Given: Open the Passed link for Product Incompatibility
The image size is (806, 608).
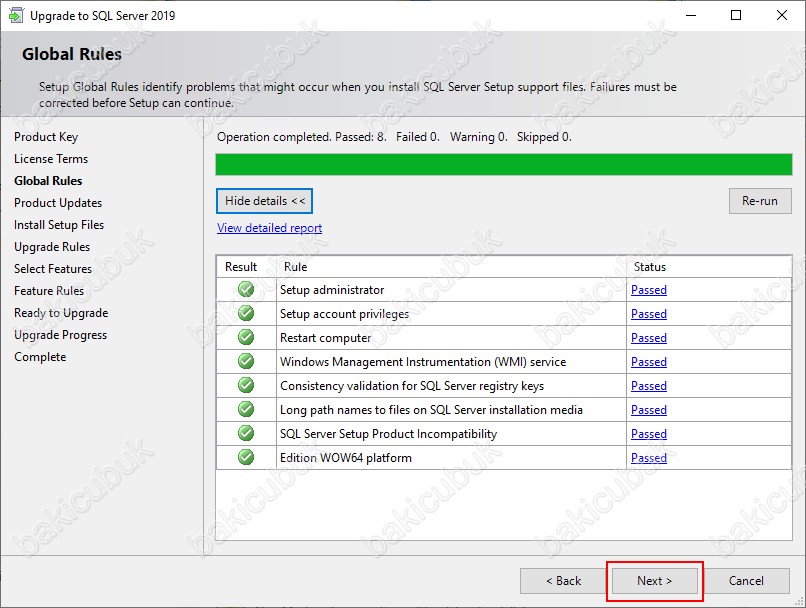Looking at the screenshot, I should 649,434.
